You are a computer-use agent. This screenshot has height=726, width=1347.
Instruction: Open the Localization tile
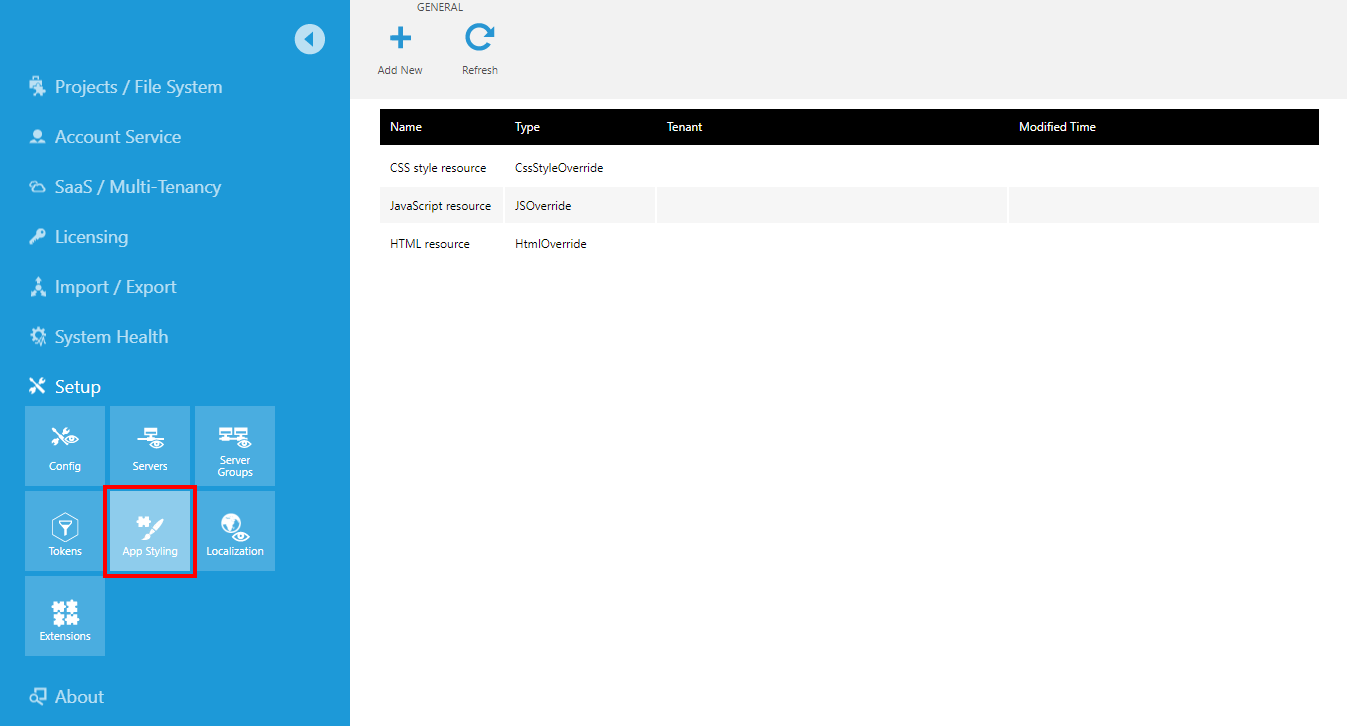234,530
